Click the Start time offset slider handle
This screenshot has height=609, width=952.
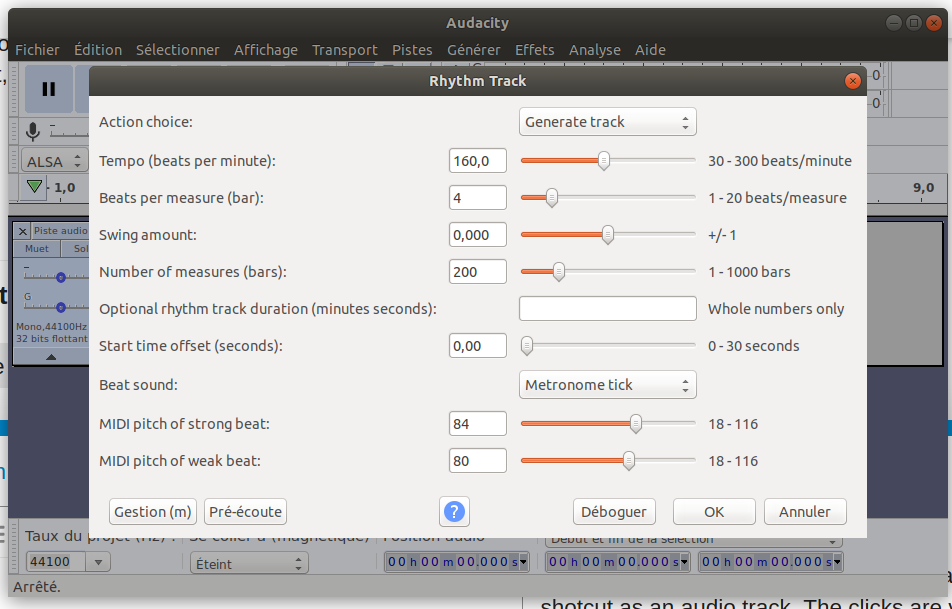(x=527, y=346)
